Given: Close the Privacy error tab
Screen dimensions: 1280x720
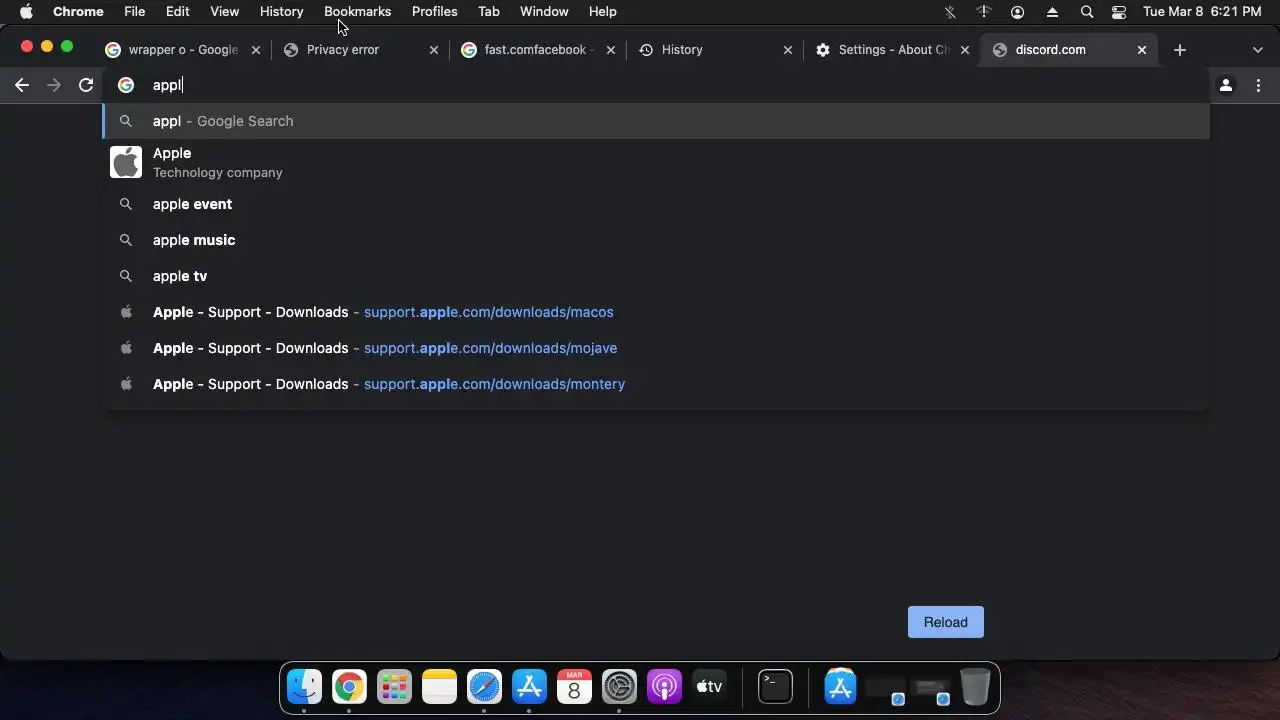Looking at the screenshot, I should 434,50.
